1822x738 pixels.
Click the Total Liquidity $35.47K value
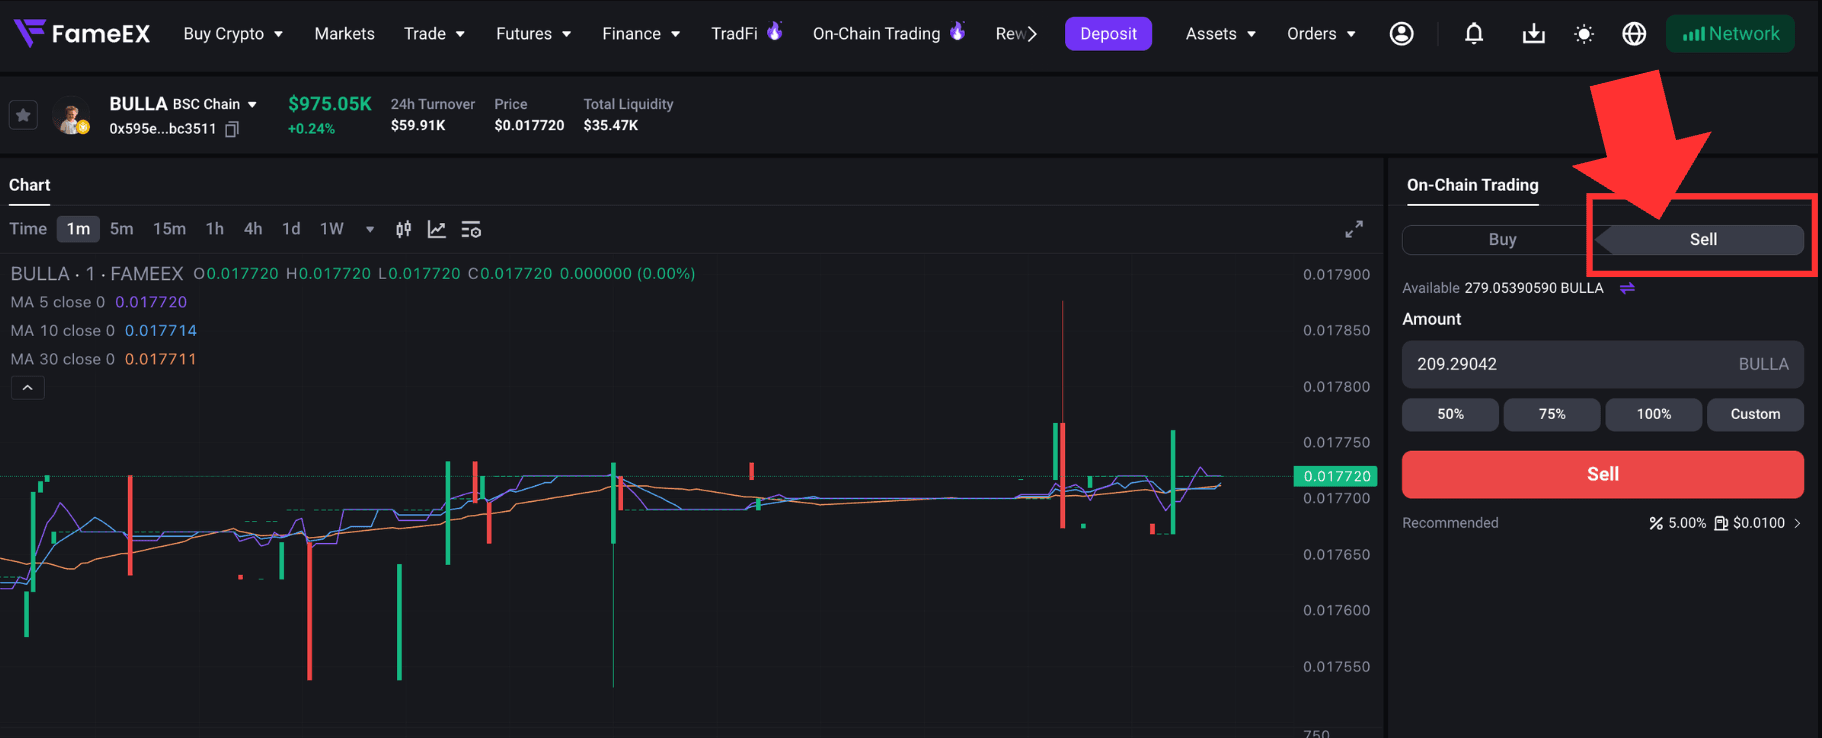tap(611, 125)
